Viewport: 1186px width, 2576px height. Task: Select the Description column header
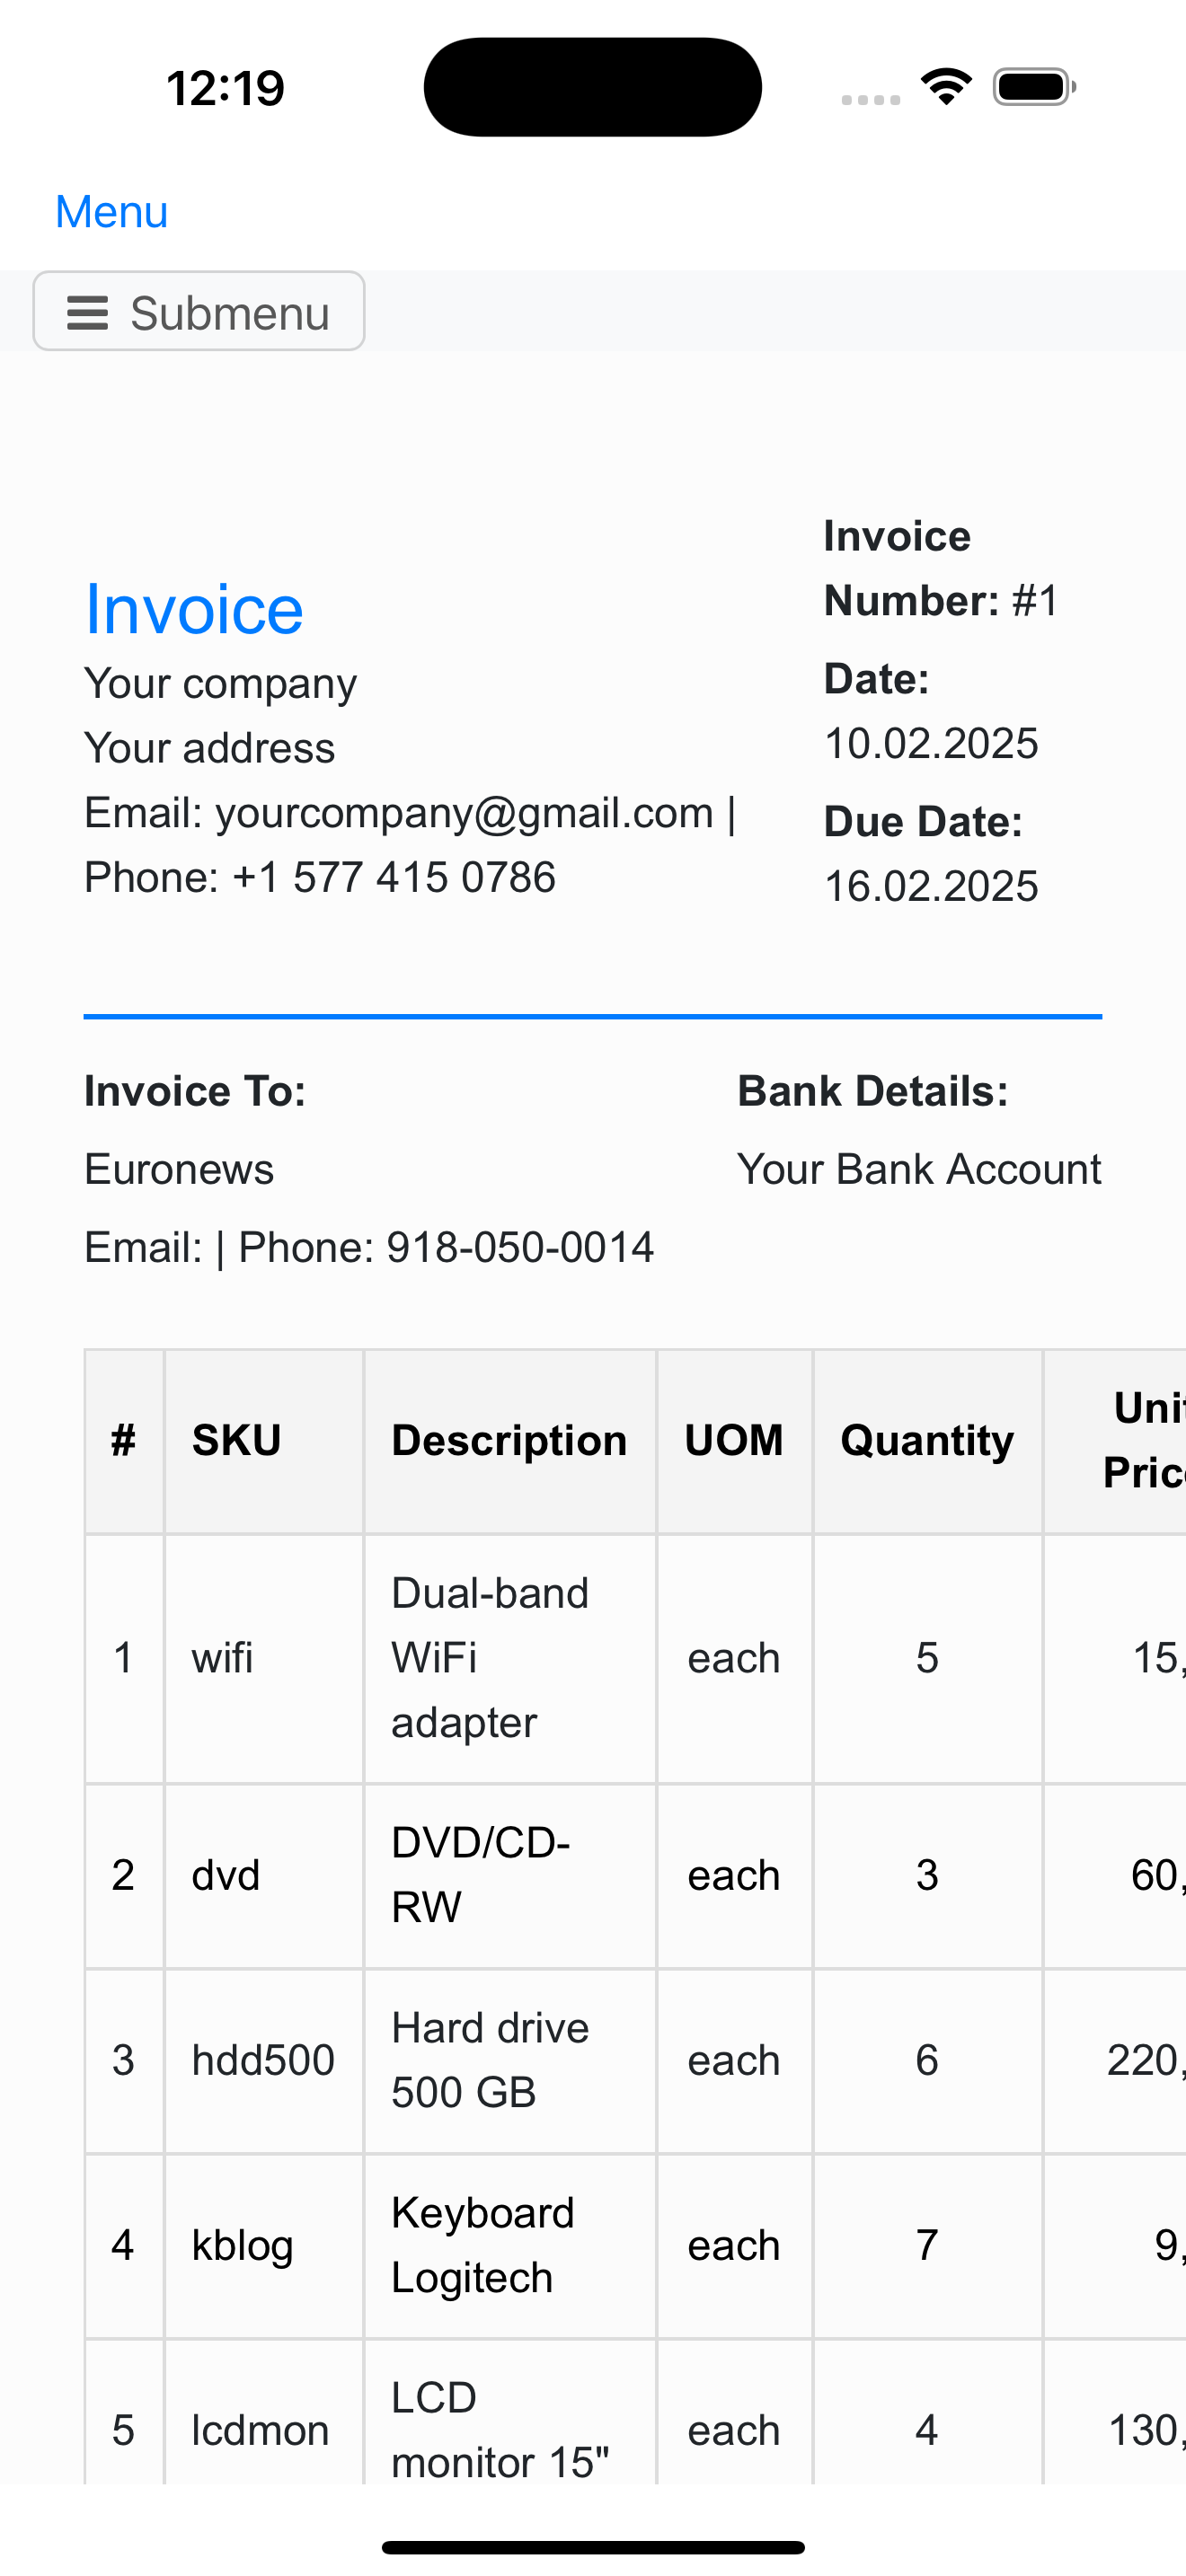pos(510,1441)
